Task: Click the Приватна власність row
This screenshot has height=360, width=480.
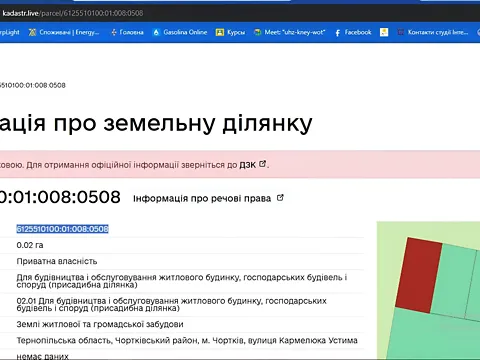Action: [x=57, y=261]
